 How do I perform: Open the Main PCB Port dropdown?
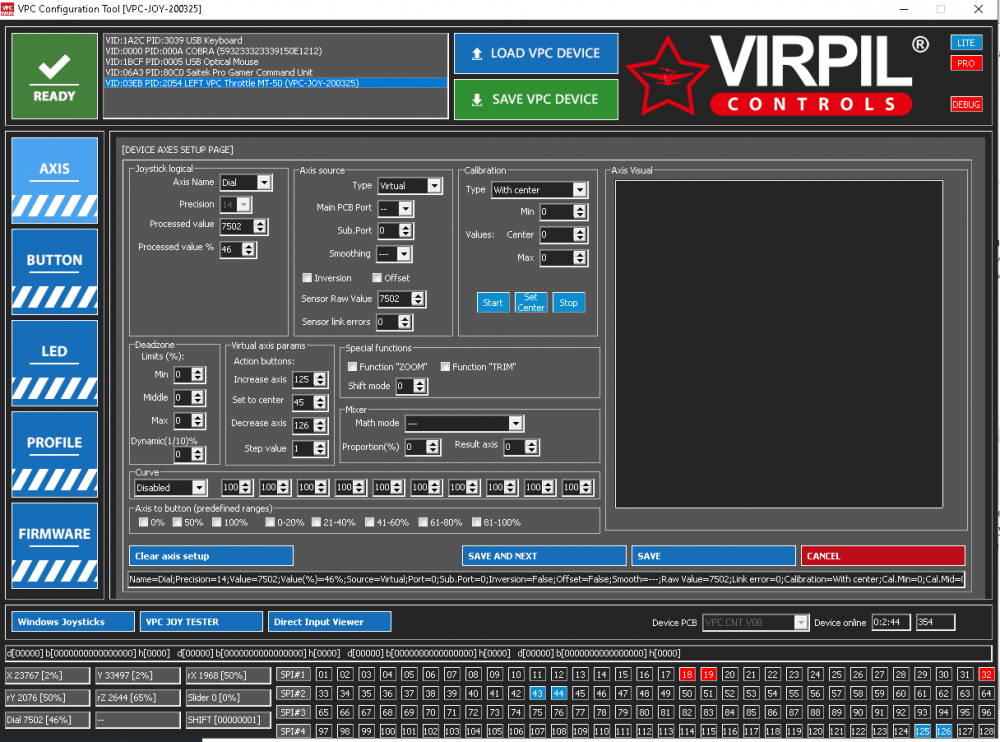406,209
